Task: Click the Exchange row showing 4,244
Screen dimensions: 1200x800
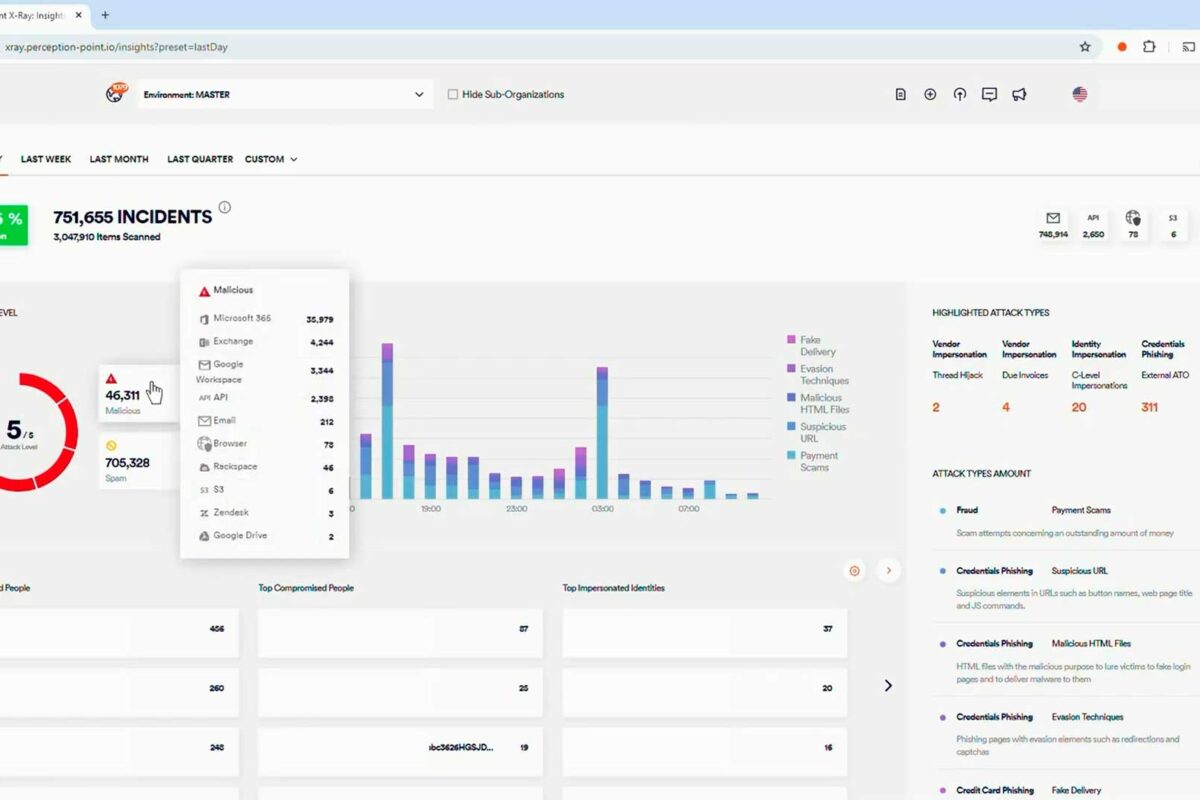Action: 265,342
